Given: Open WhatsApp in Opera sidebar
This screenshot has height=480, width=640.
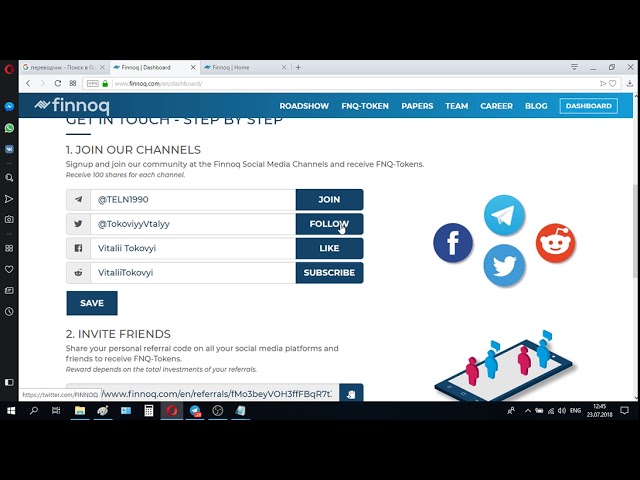Looking at the screenshot, I should click(9, 128).
